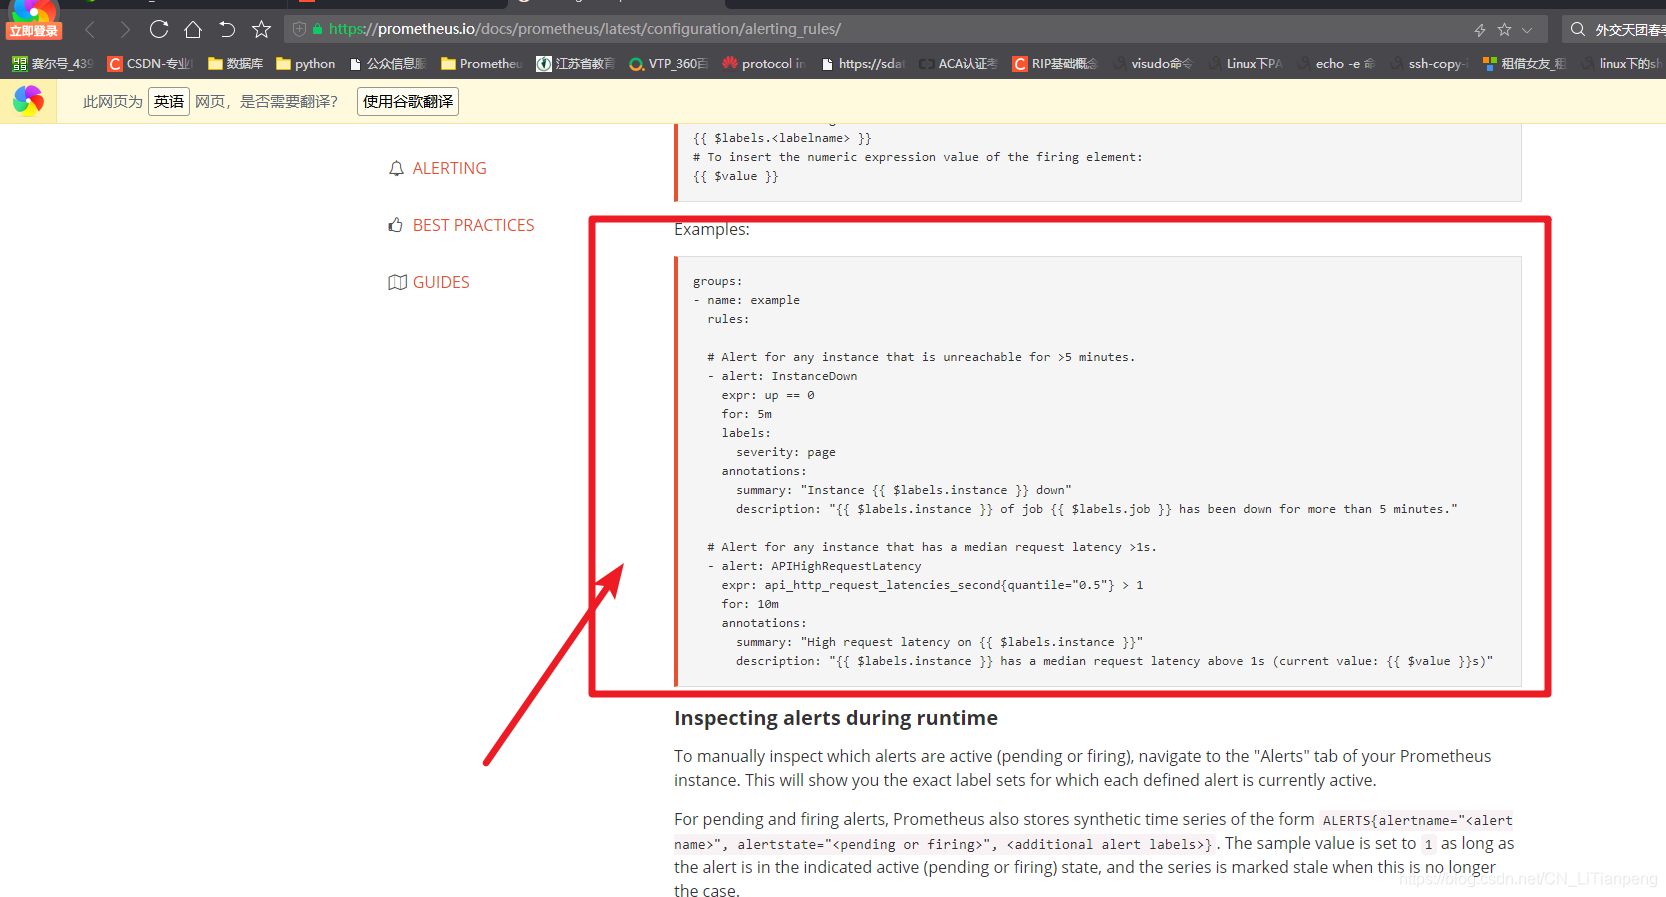Viewport: 1666px width, 897px height.
Task: Open the 租借女友 bookmark
Action: tap(1525, 63)
